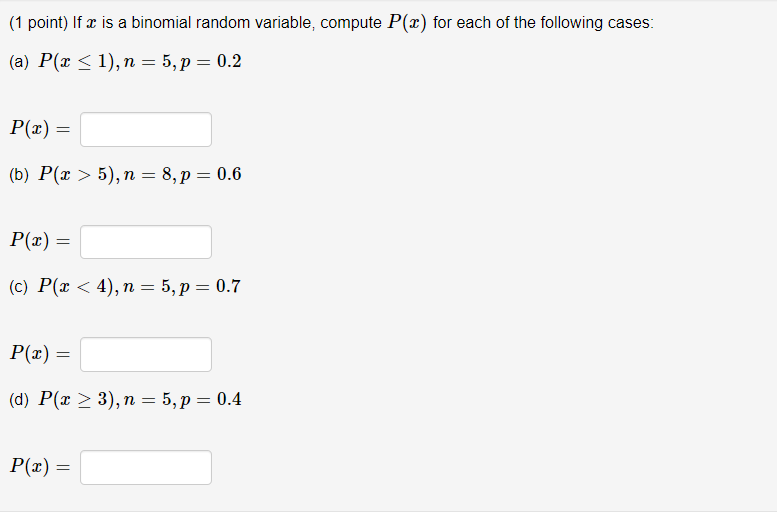Click the "P(x) =" label beside fourth answer box
The width and height of the screenshot is (777, 513).
click(40, 466)
